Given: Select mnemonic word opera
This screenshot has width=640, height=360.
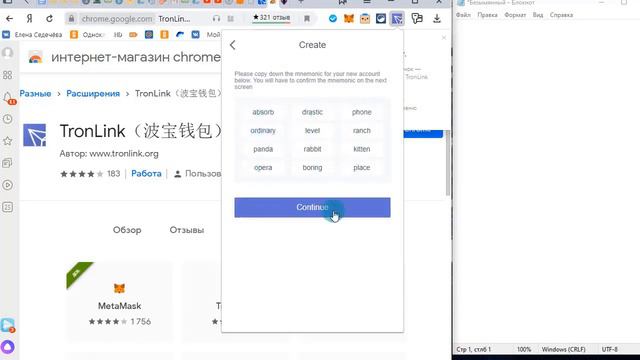Looking at the screenshot, I should (x=263, y=167).
